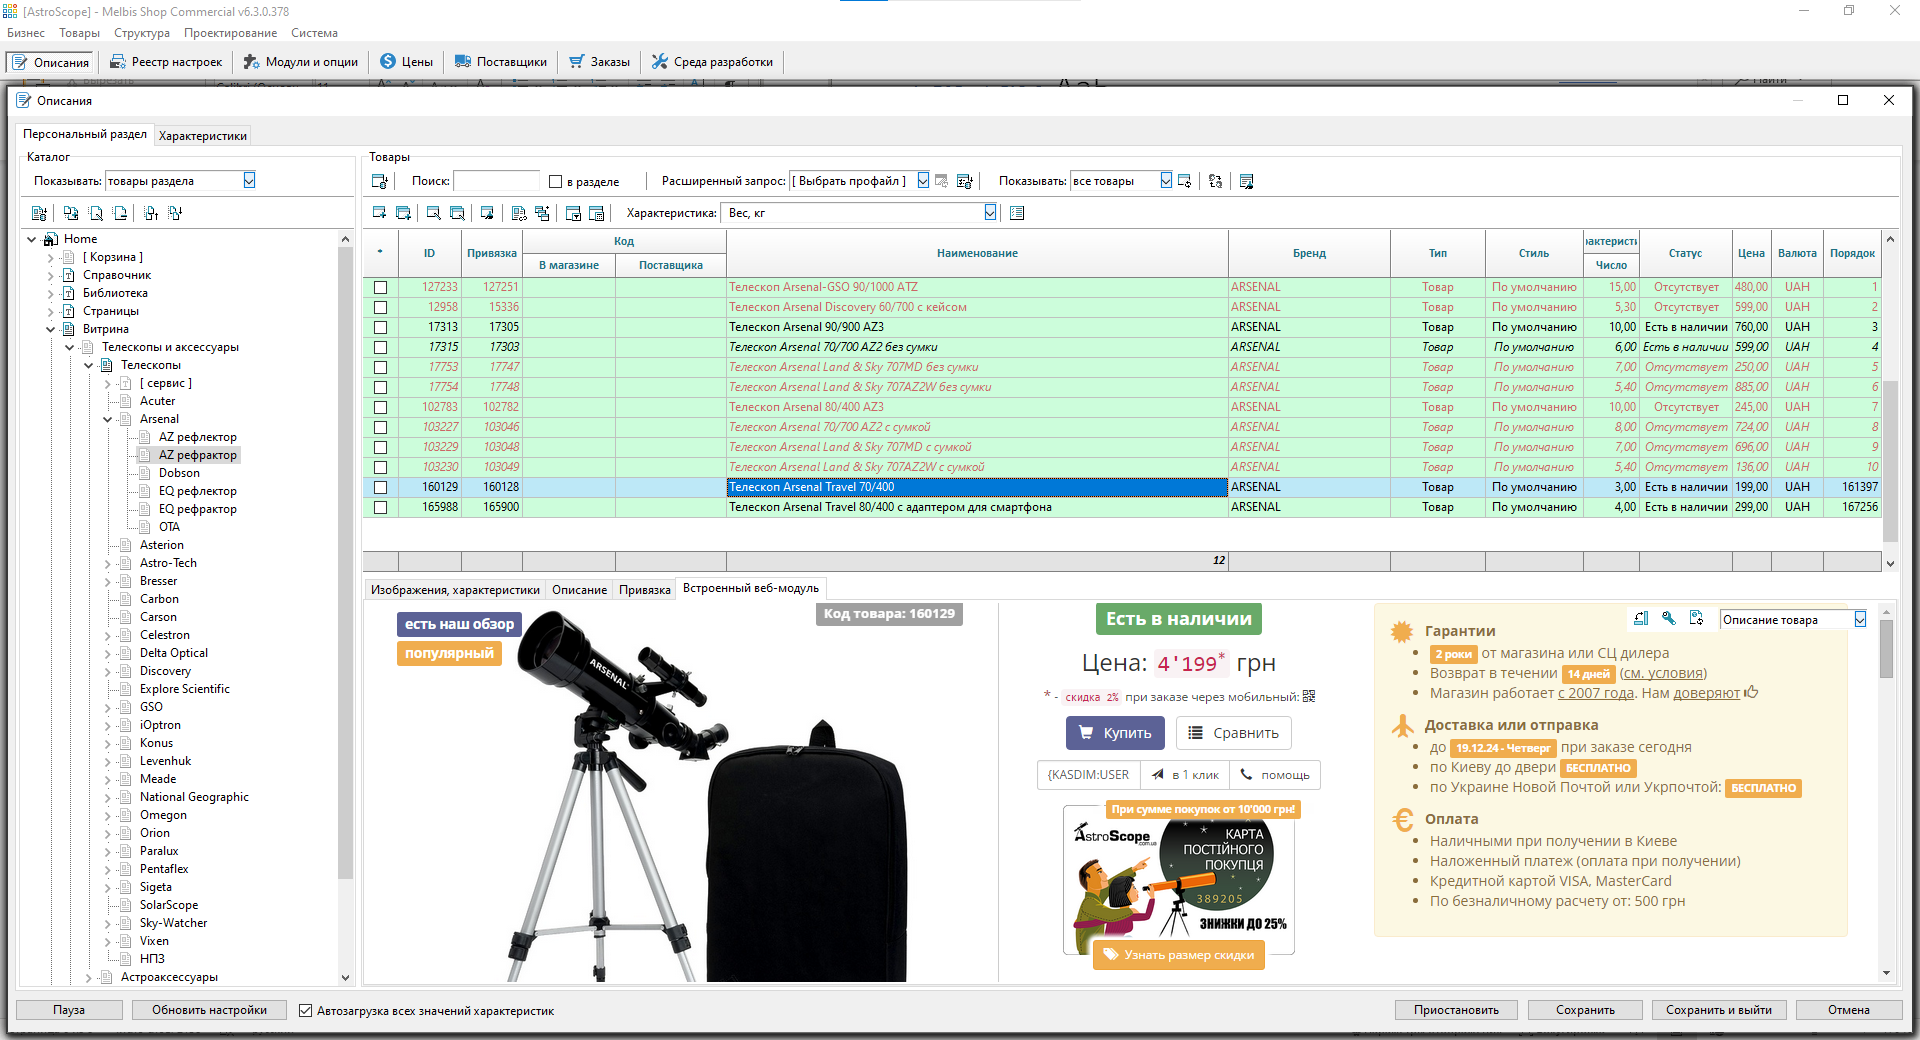This screenshot has height=1040, width=1920.
Task: Click the load-catalog-from-database icon in Каталог toolbar
Action: (x=39, y=213)
